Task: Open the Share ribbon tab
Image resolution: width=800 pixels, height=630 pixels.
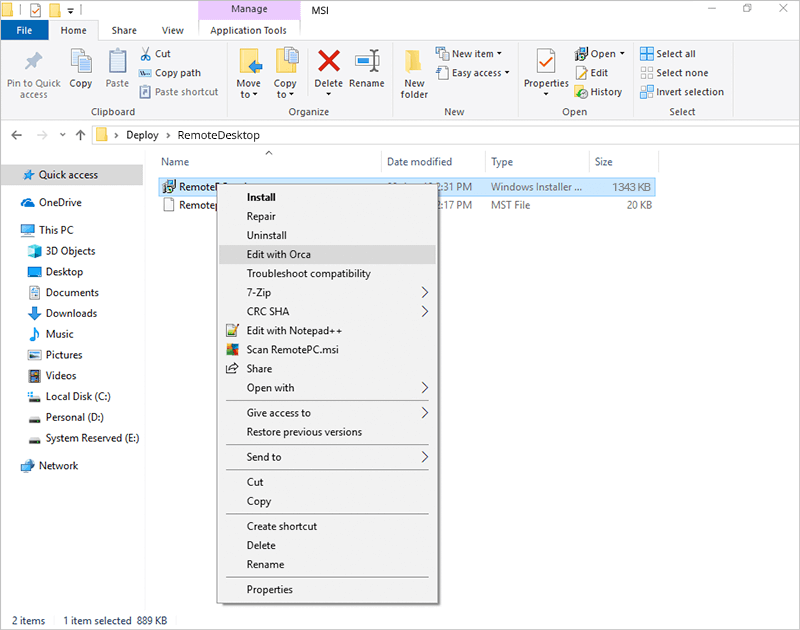Action: point(124,31)
